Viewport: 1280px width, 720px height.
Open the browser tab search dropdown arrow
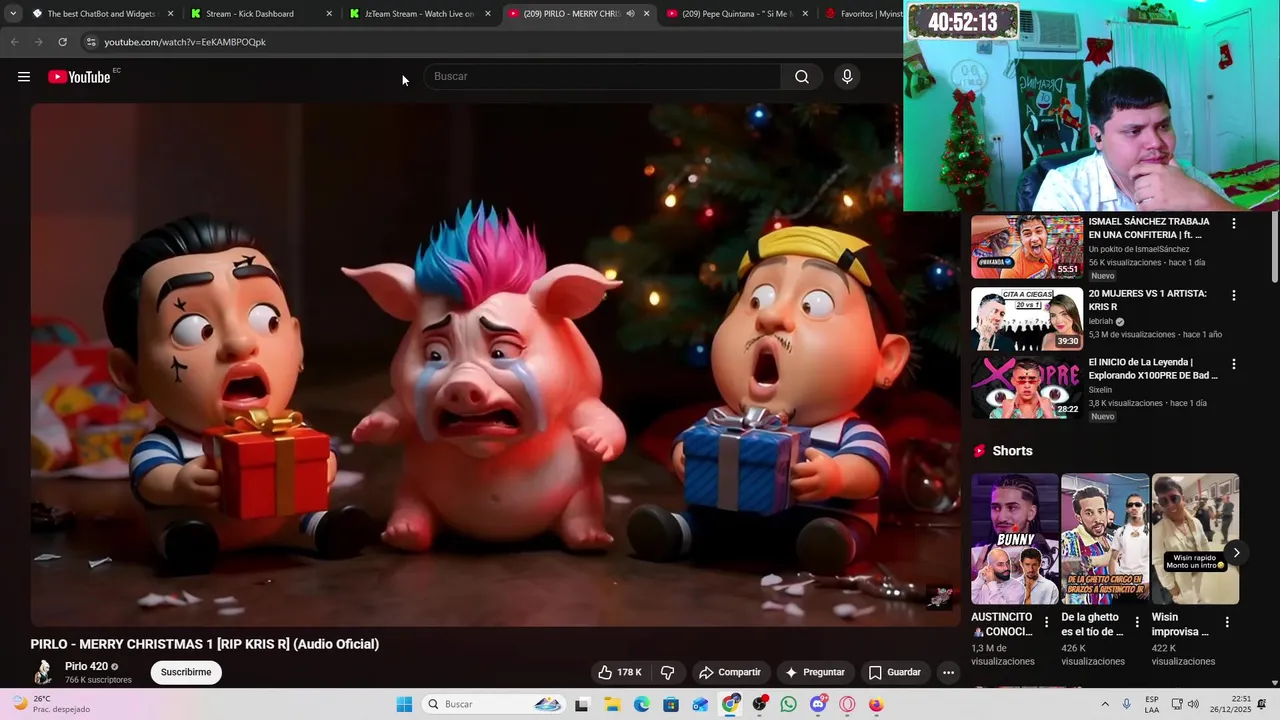[13, 14]
